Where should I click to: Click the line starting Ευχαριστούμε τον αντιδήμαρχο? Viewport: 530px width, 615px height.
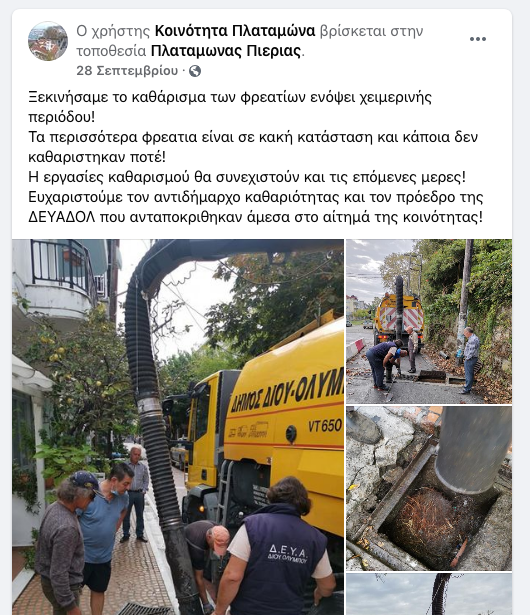coord(255,197)
